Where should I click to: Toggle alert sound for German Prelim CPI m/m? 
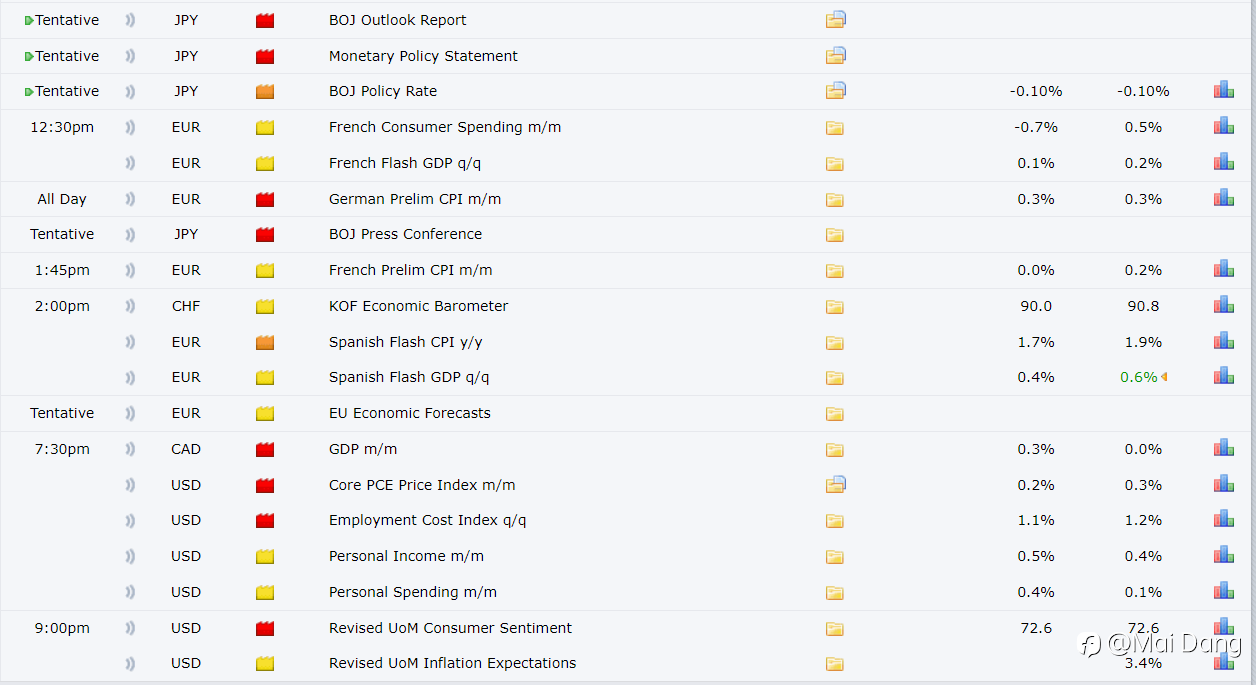pyautogui.click(x=130, y=199)
